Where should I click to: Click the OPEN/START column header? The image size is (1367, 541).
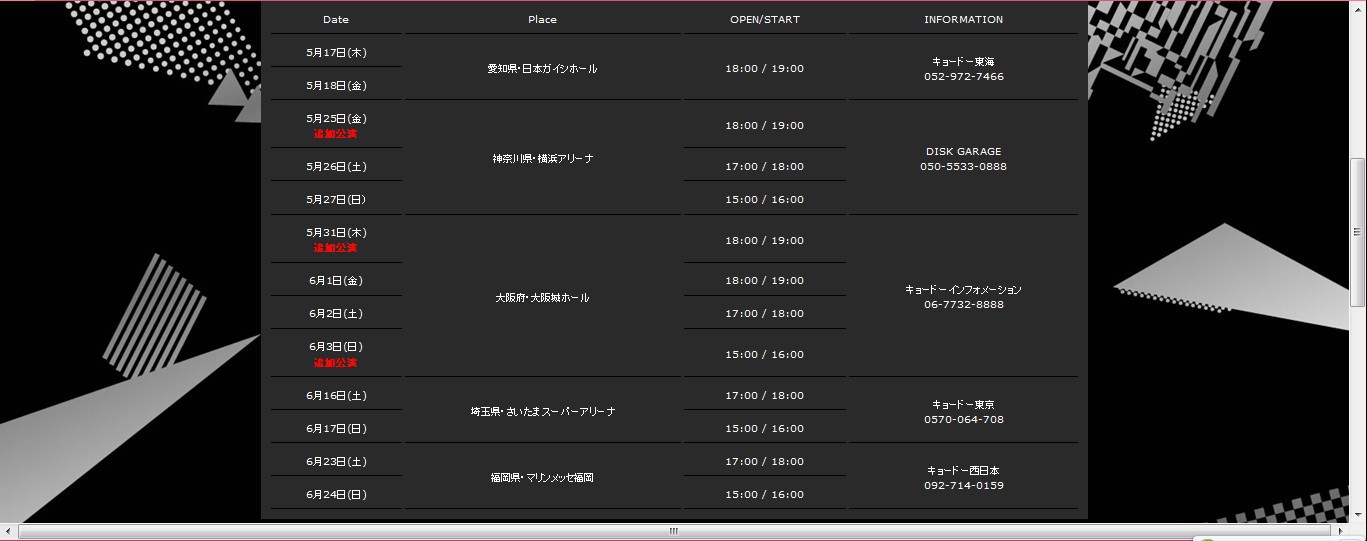click(765, 20)
